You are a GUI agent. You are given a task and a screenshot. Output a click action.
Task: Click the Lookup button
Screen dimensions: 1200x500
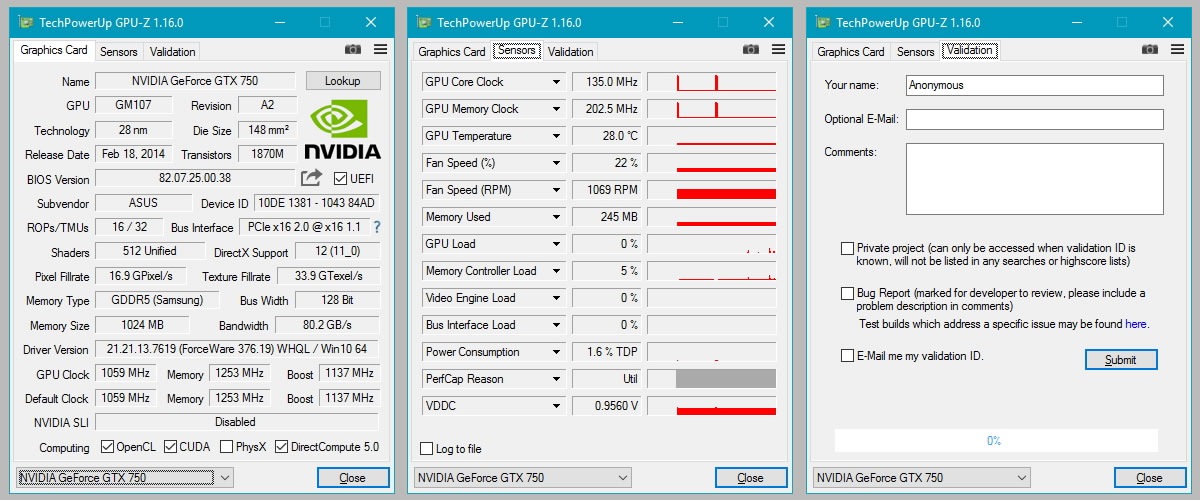(343, 81)
